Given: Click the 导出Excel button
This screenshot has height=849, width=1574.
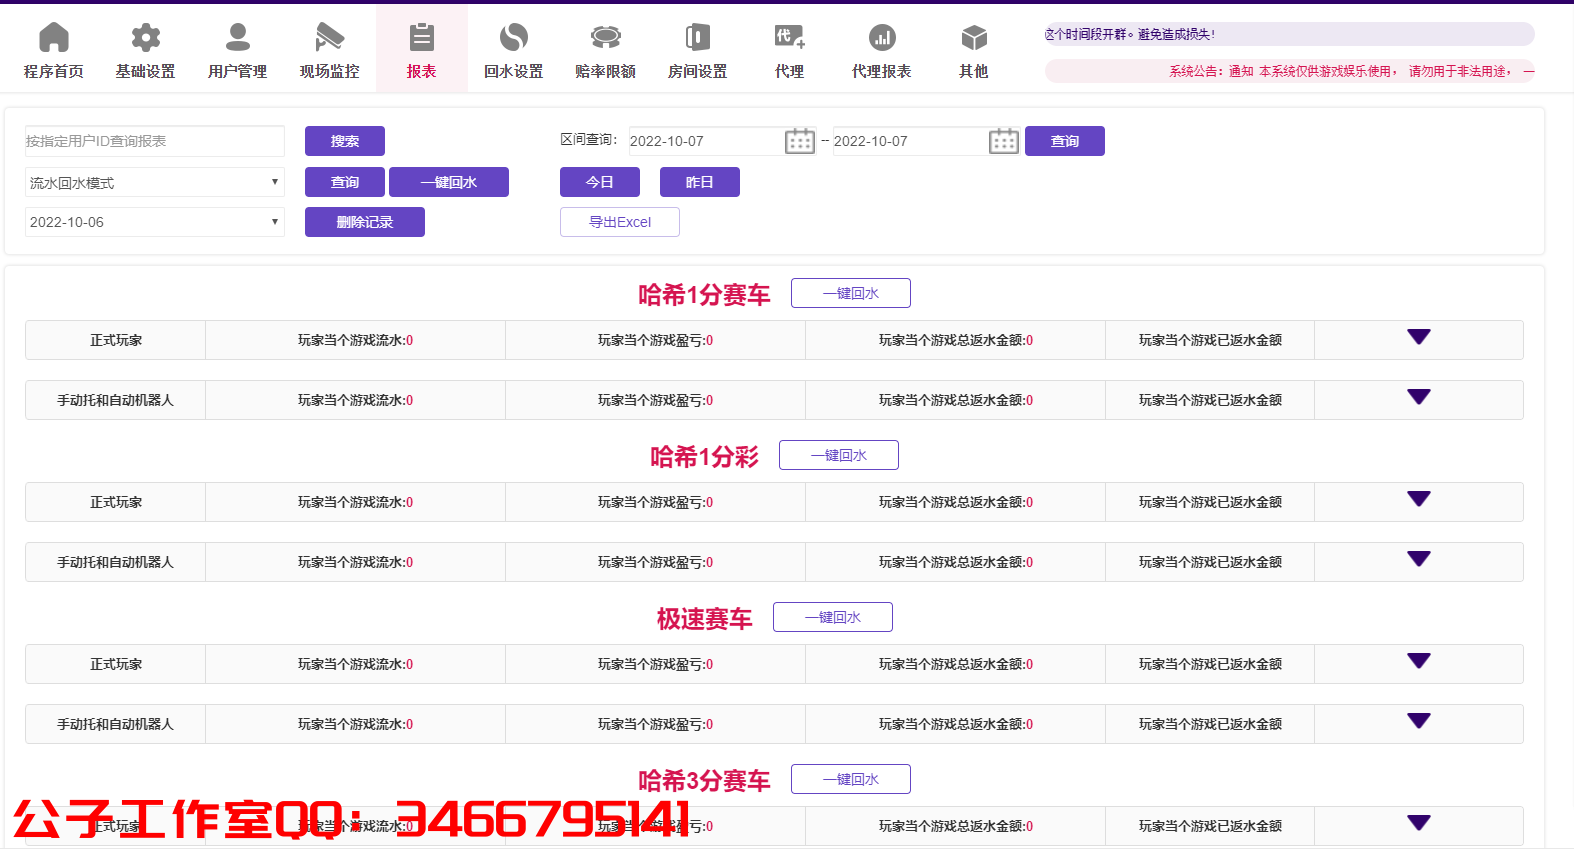Looking at the screenshot, I should tap(620, 222).
